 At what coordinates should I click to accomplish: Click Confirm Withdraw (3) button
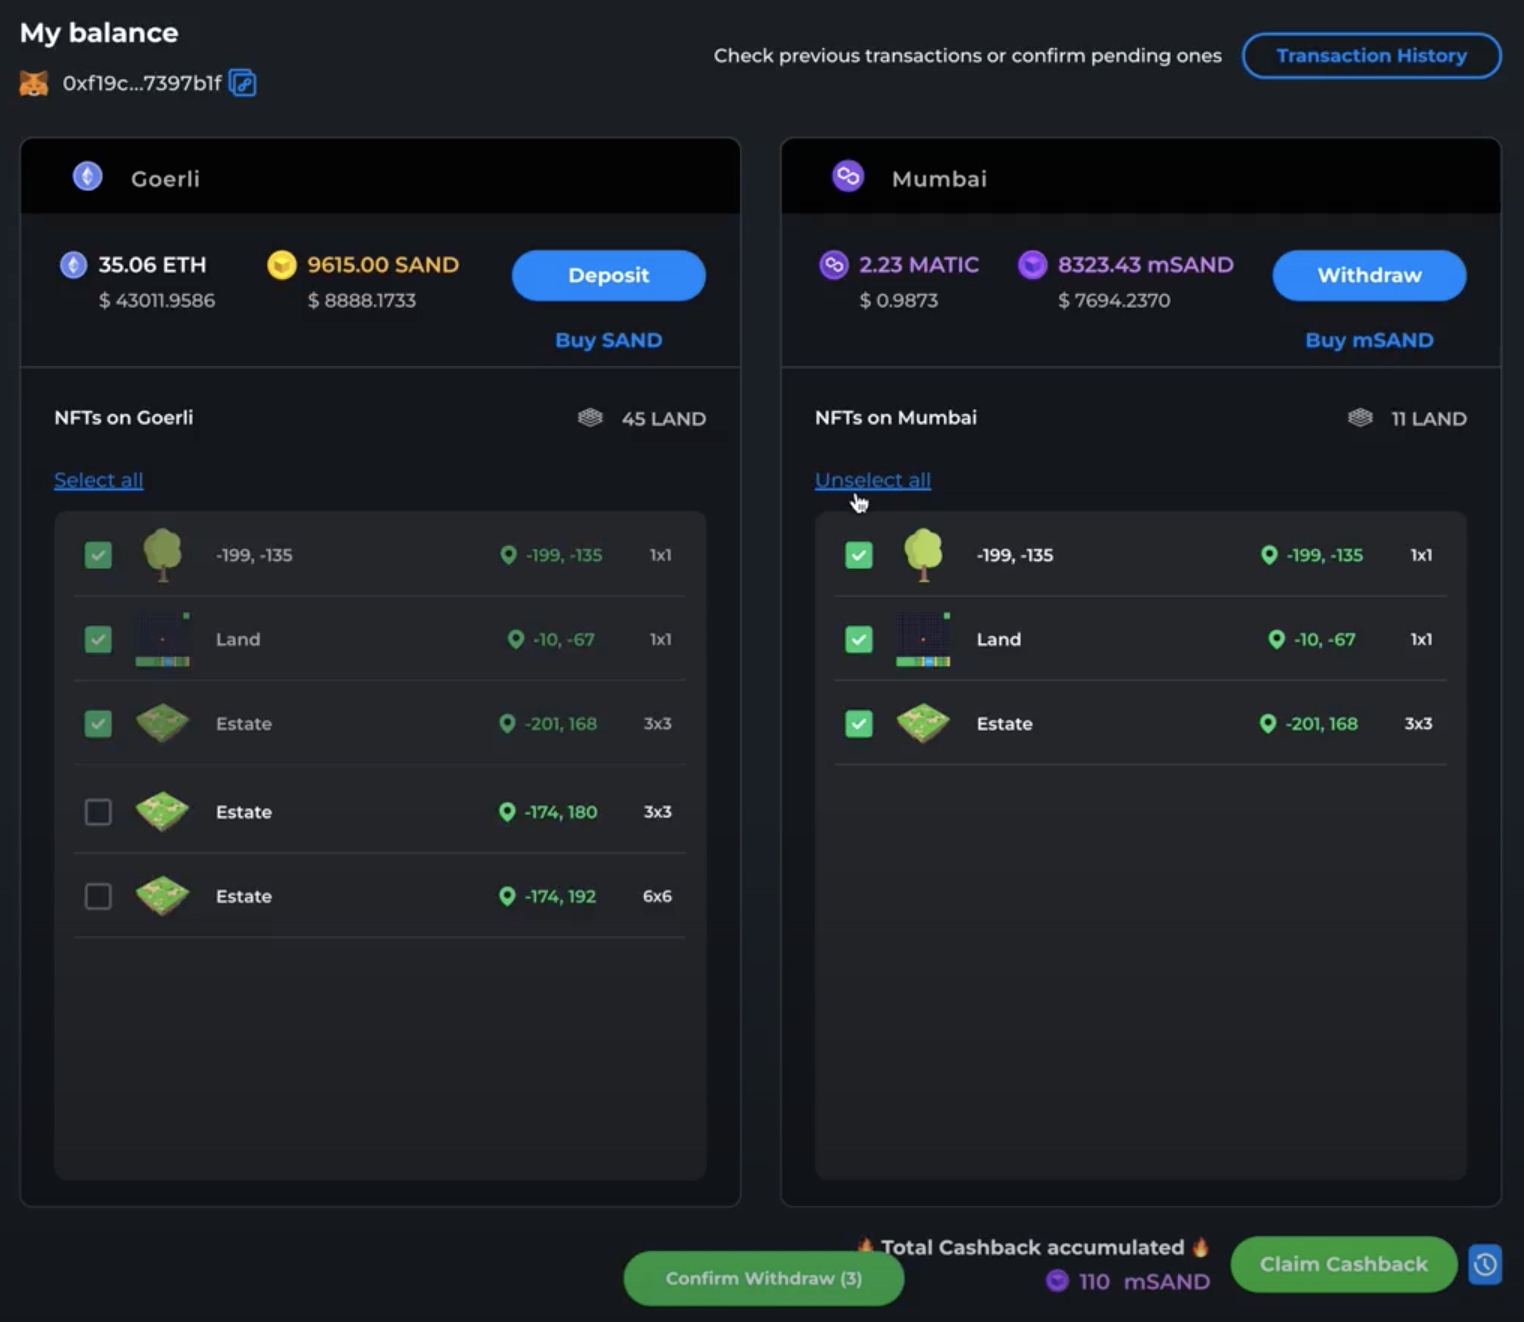click(x=763, y=1278)
